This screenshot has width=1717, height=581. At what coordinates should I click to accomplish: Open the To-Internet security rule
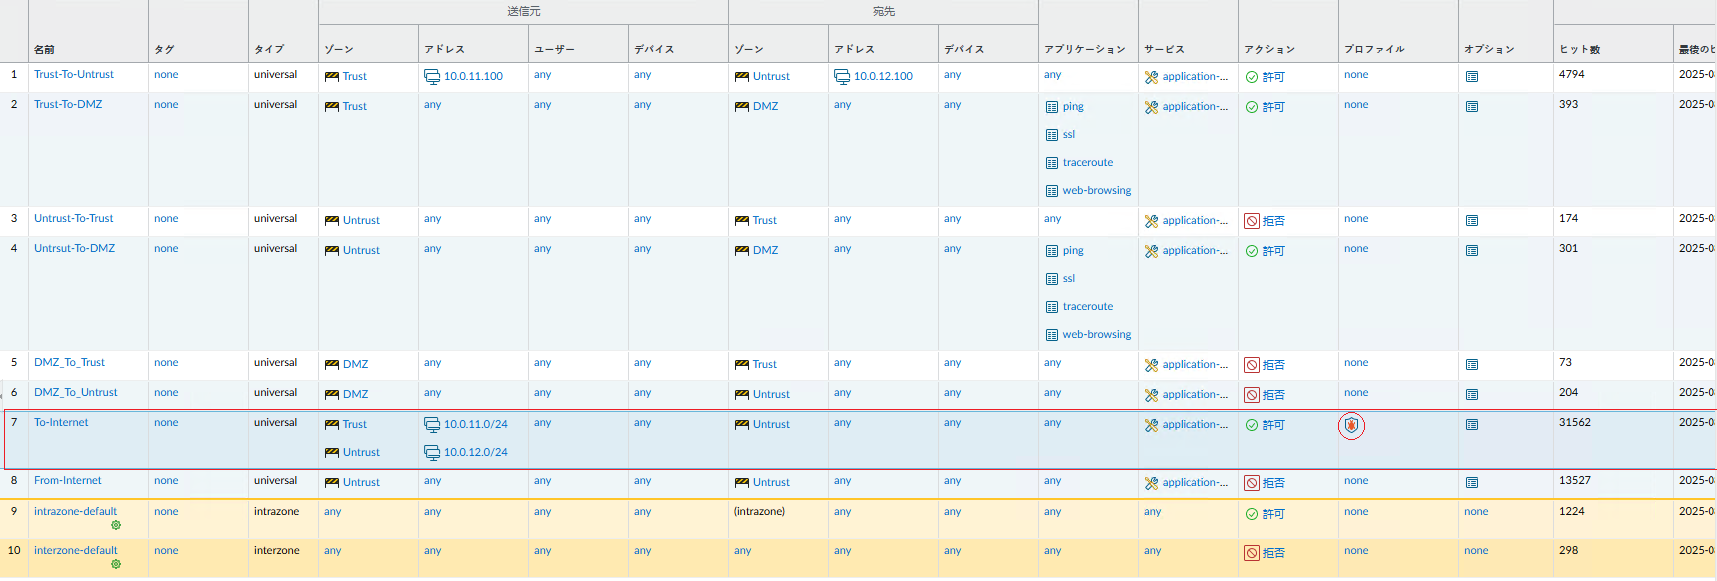click(x=61, y=423)
